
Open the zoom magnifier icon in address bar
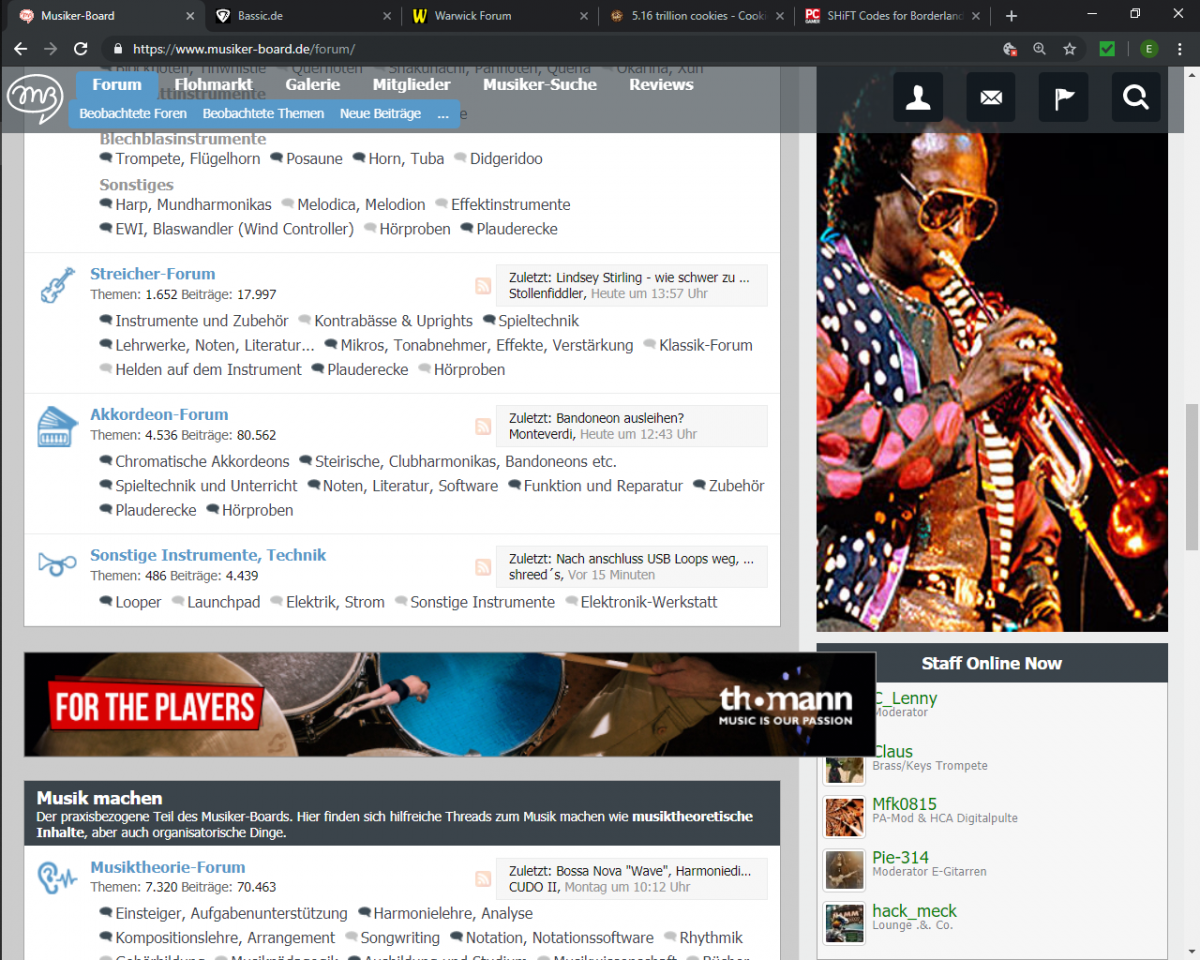tap(1039, 48)
